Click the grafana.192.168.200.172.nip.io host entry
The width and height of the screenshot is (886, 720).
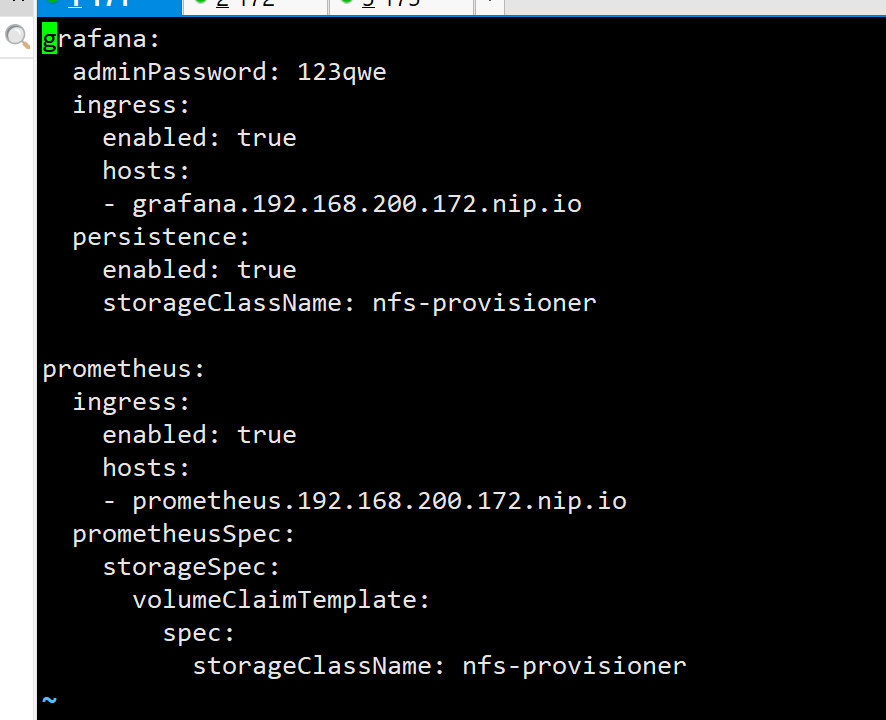pos(357,204)
